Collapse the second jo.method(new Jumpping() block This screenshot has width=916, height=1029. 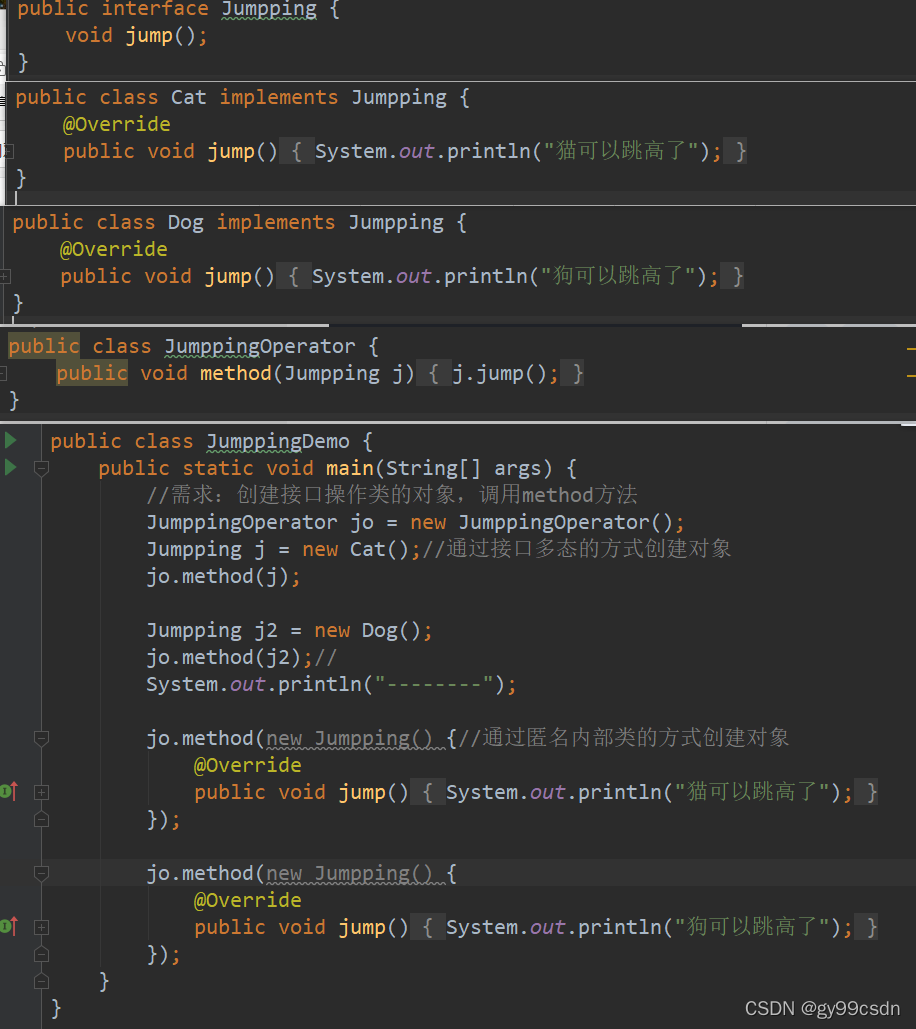pos(41,873)
